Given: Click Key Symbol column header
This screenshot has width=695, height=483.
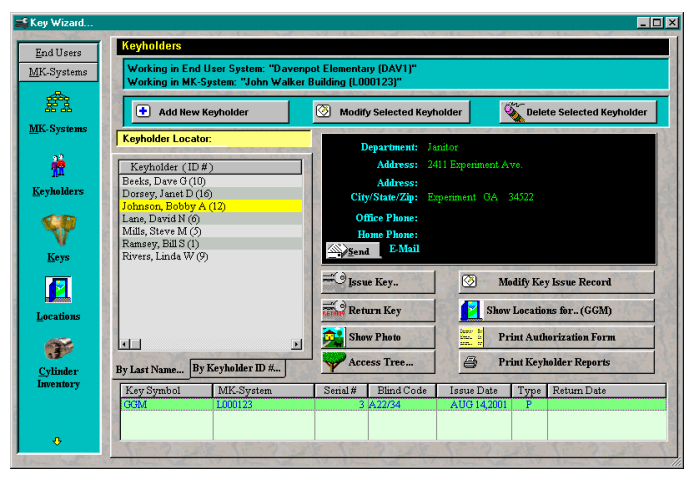Looking at the screenshot, I should 167,390.
